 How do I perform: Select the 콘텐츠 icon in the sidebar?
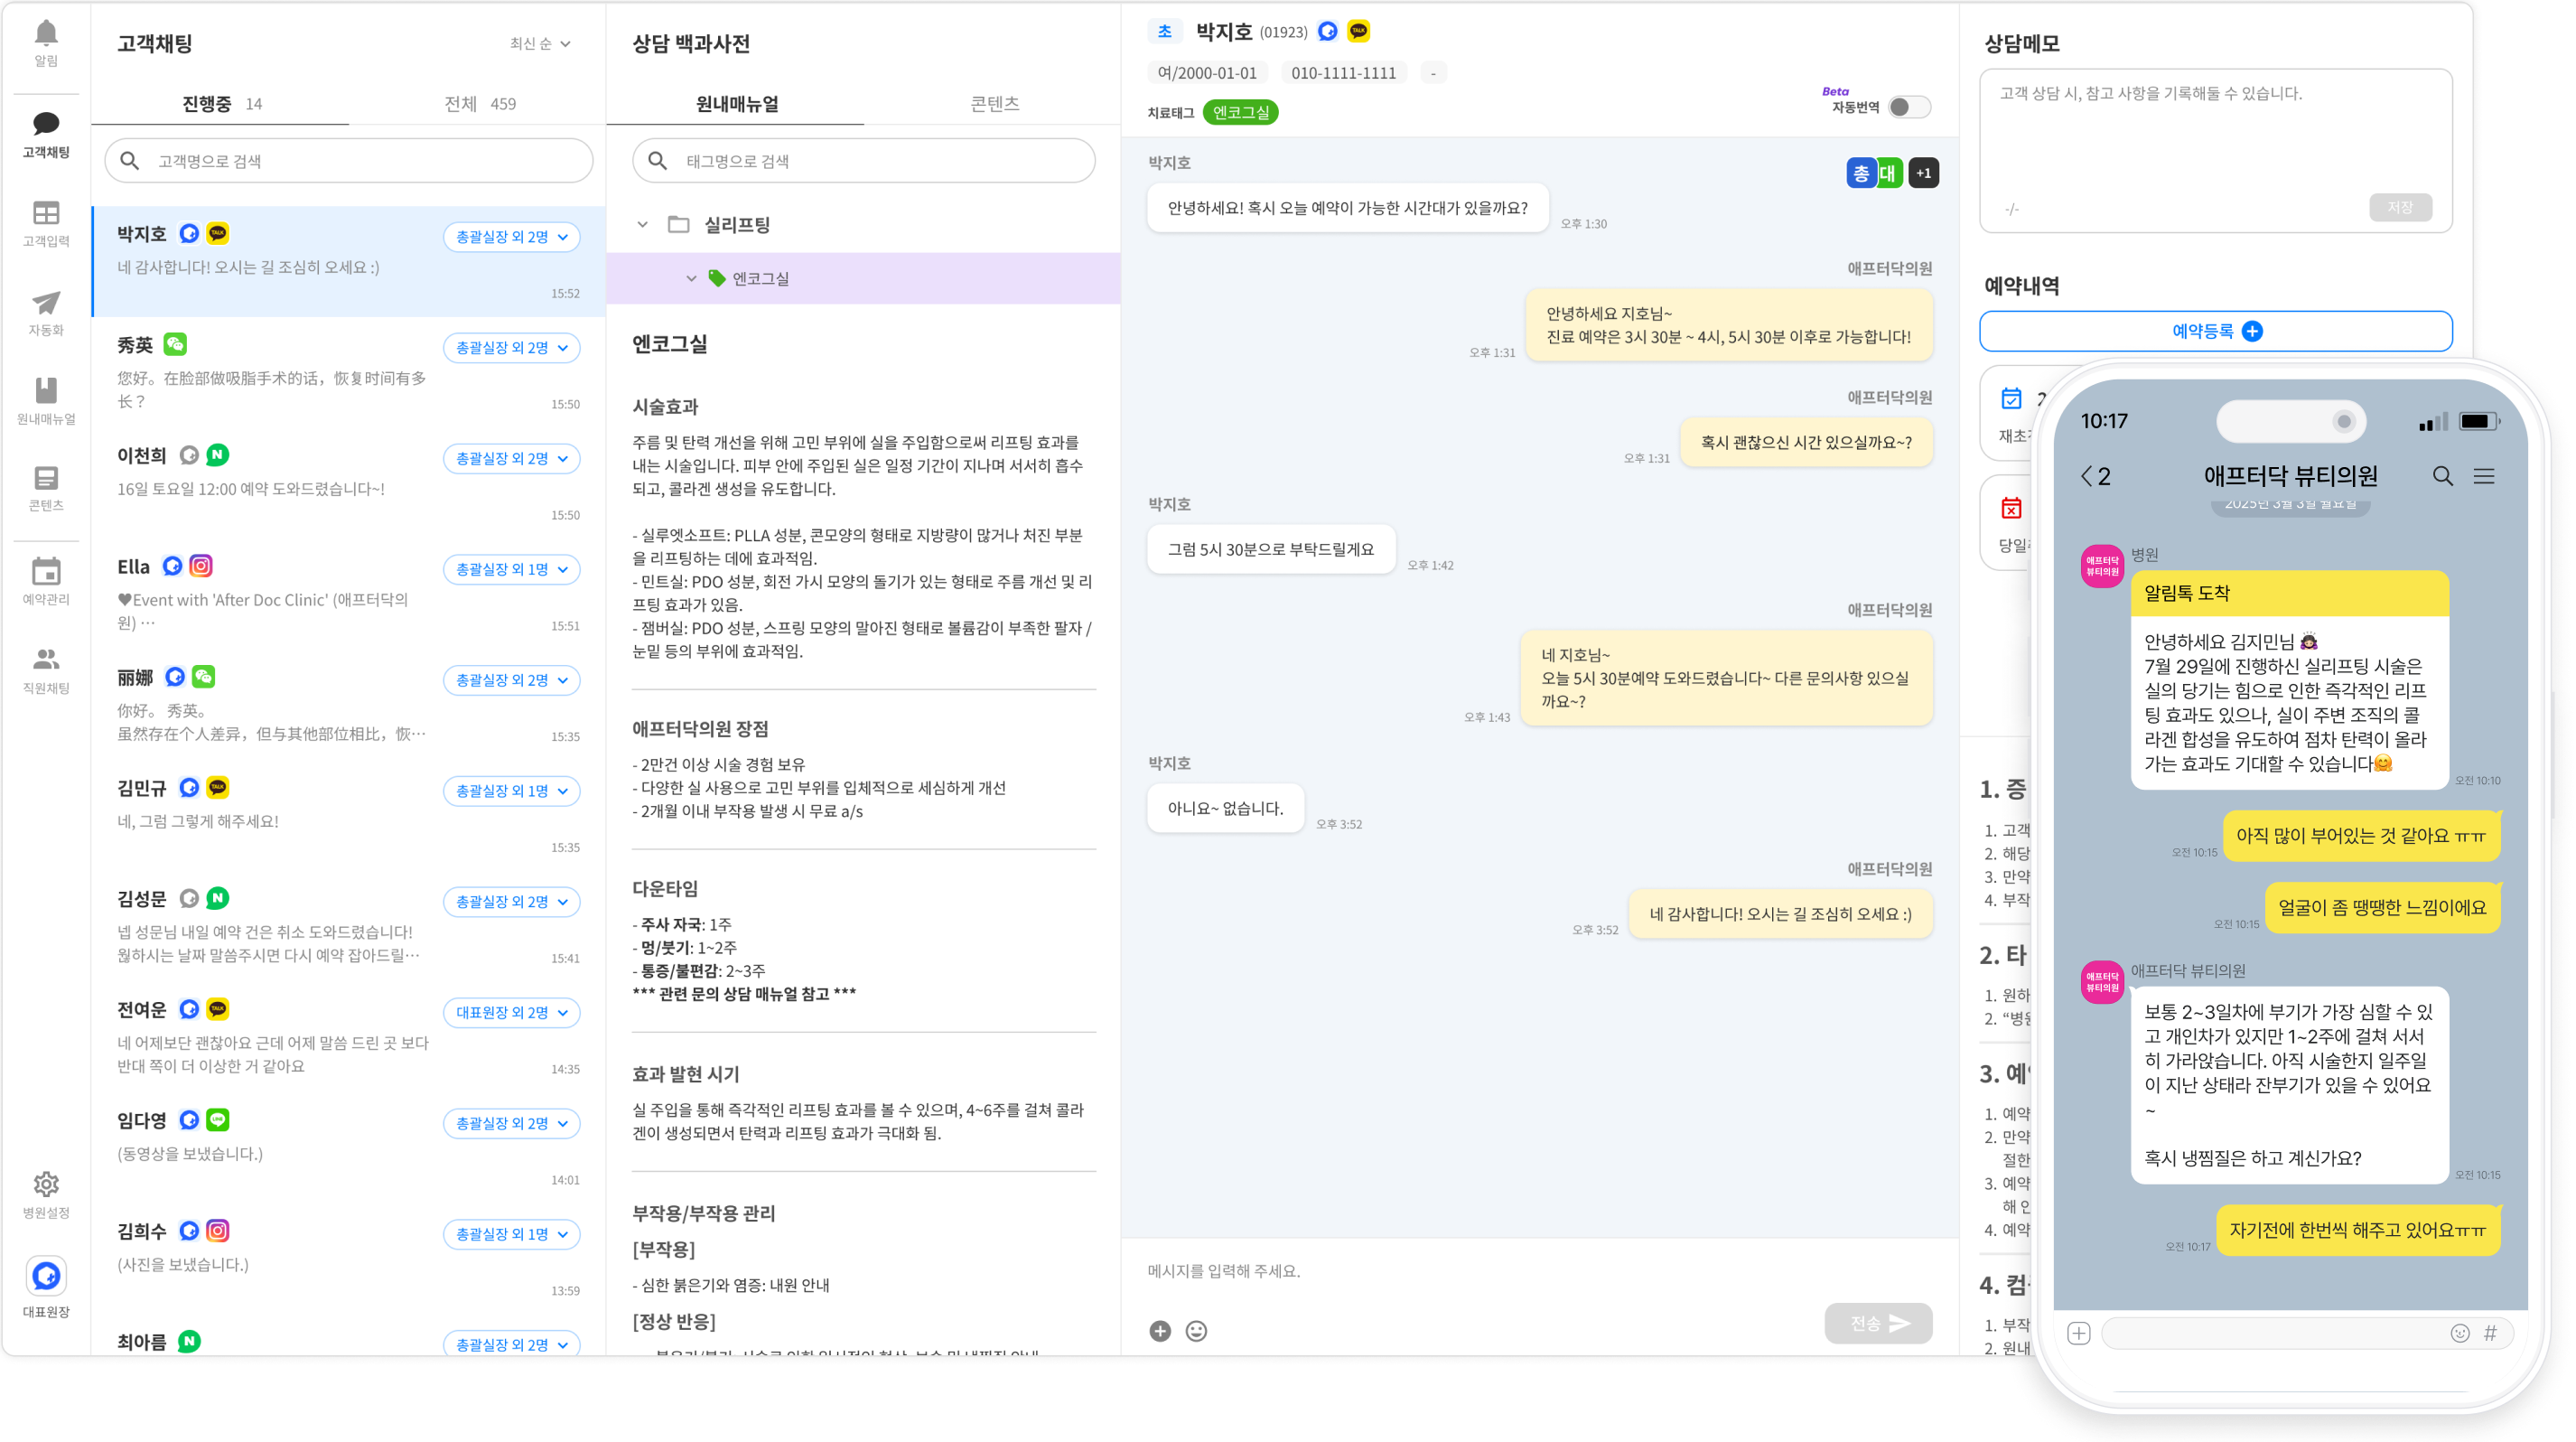(x=46, y=487)
